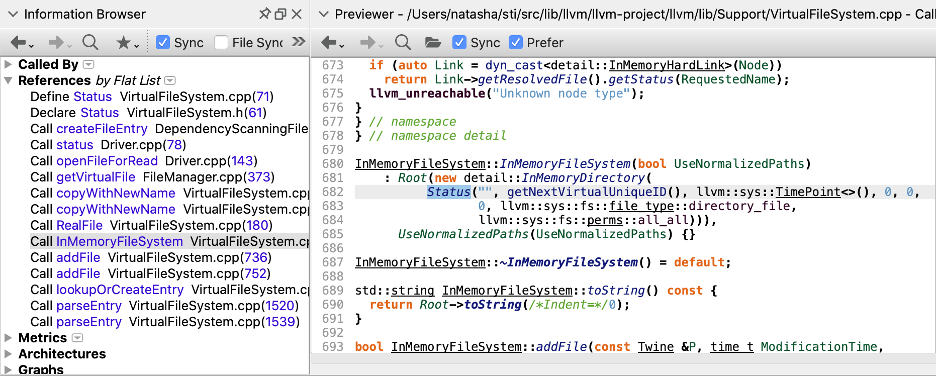Viewport: 936px width, 376px height.
Task: Toggle Prefer checkbox in Previewer
Action: pyautogui.click(x=515, y=42)
